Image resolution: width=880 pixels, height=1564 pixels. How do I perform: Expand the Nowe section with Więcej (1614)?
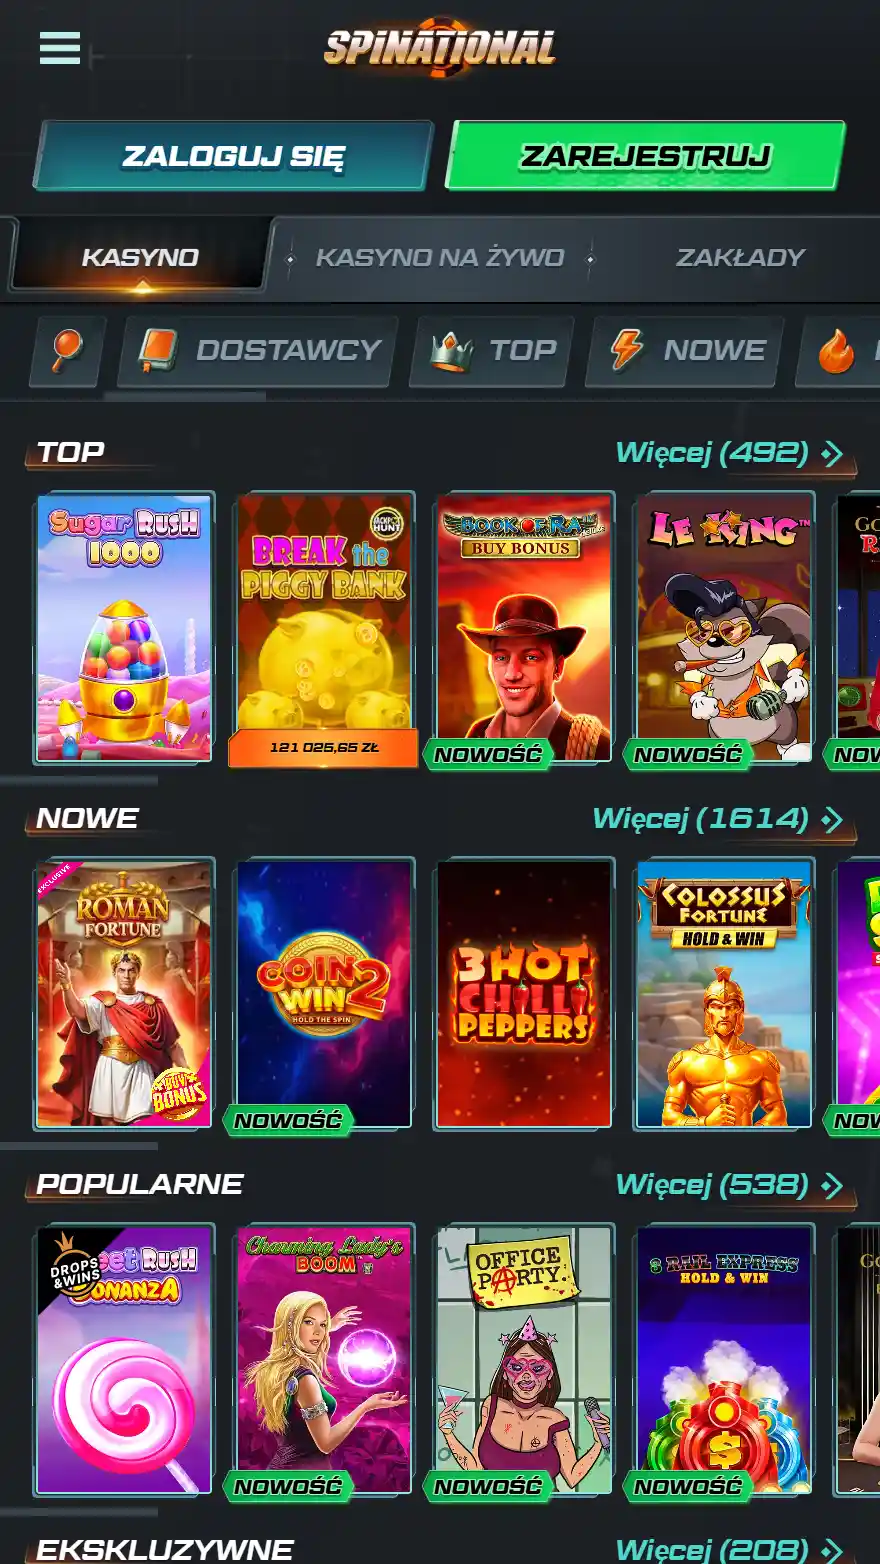719,819
